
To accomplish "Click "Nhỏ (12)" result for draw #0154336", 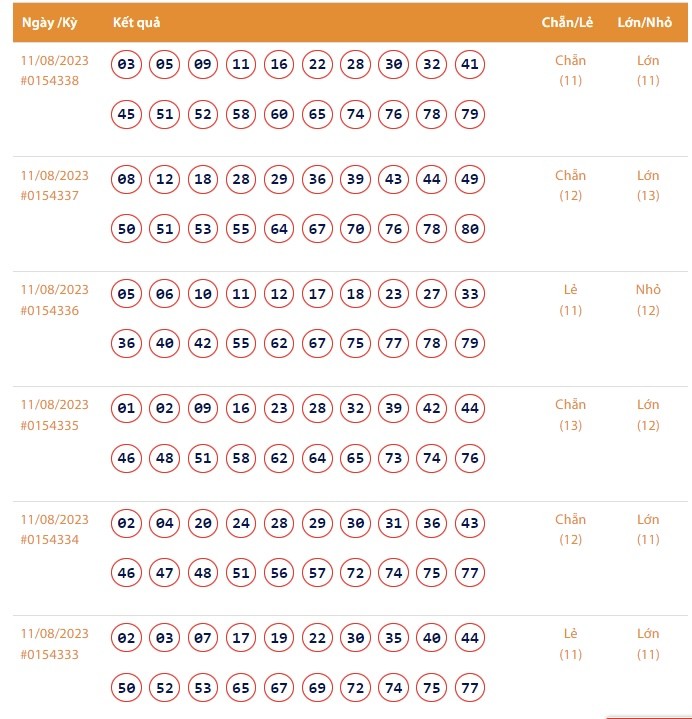I will pos(648,300).
